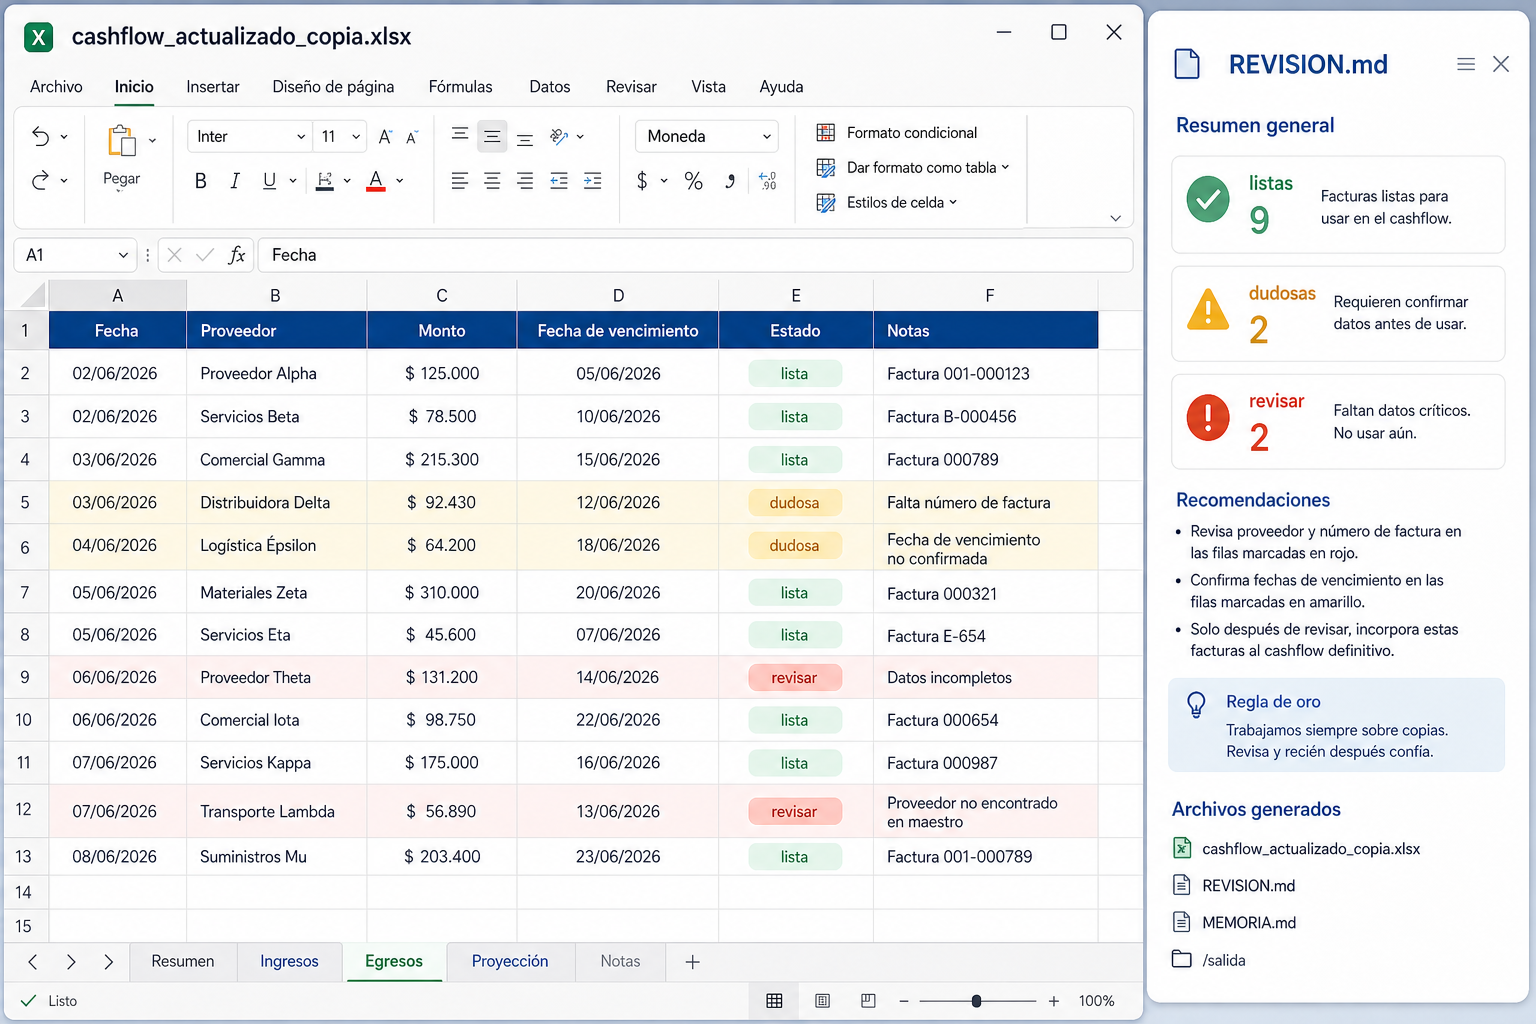Open cashflow_actualizado_copia.xlsx in Archivos generados

[1297, 849]
